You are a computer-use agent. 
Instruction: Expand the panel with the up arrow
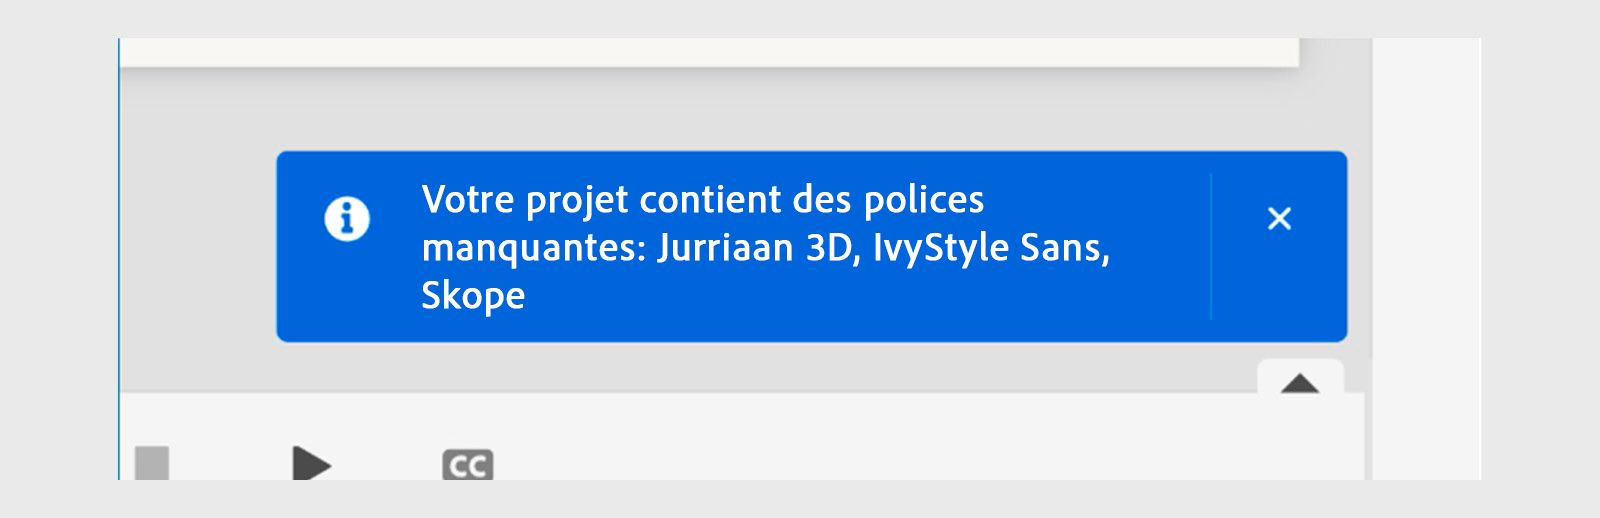tap(1300, 382)
